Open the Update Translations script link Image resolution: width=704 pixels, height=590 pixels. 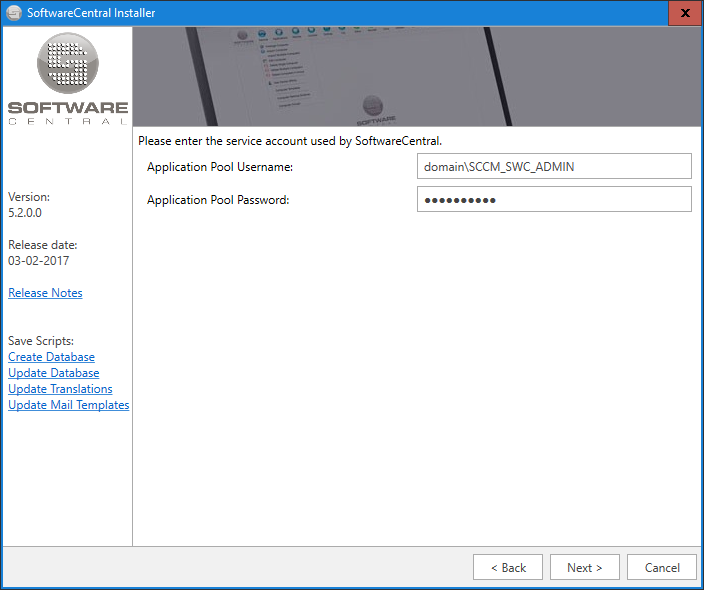[60, 389]
